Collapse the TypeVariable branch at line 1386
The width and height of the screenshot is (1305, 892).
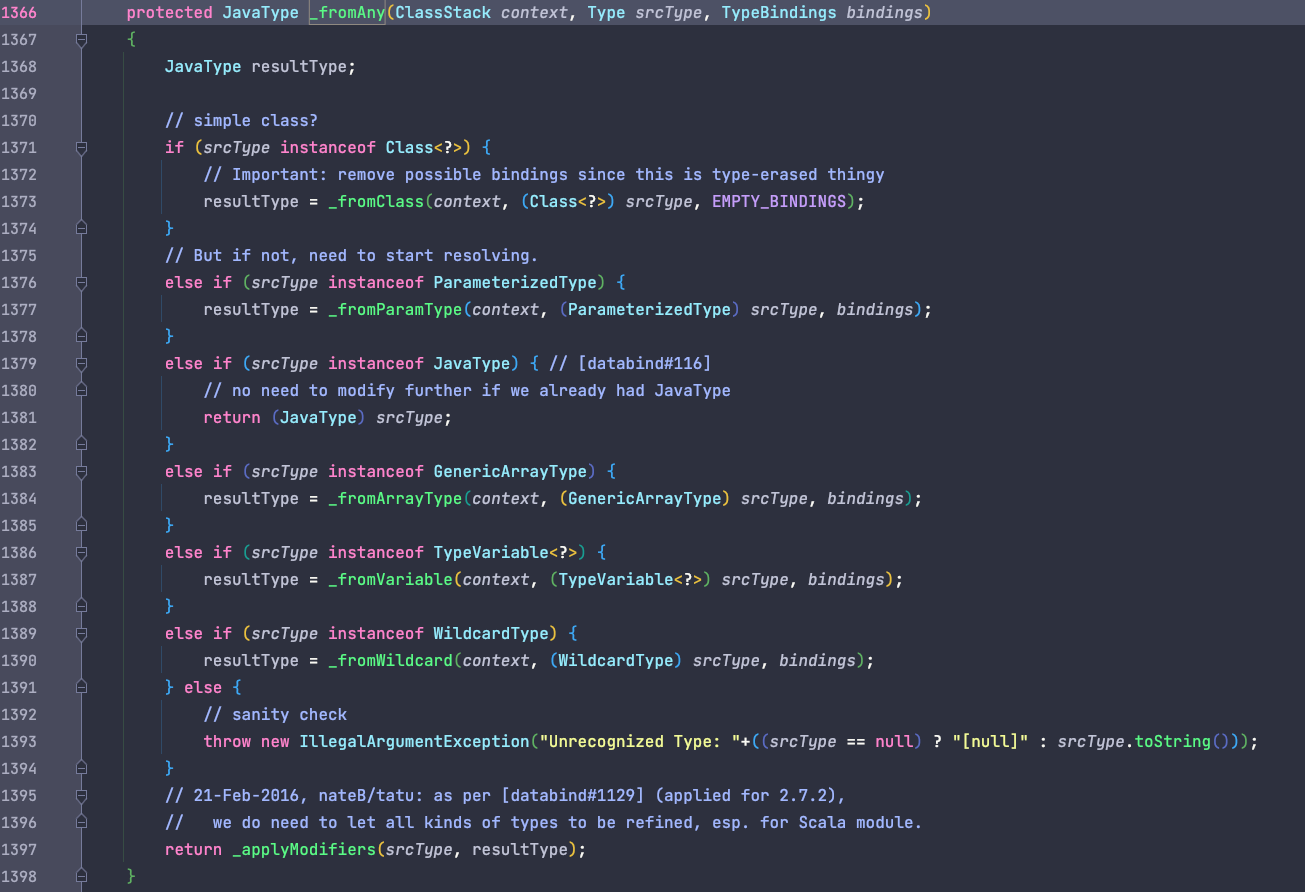point(82,552)
